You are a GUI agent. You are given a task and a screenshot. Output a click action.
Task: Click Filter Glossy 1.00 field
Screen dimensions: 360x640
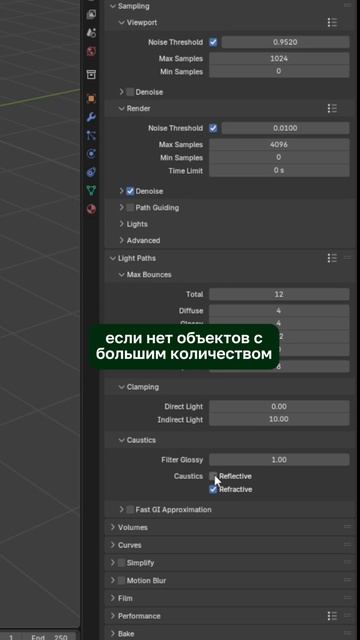(279, 460)
